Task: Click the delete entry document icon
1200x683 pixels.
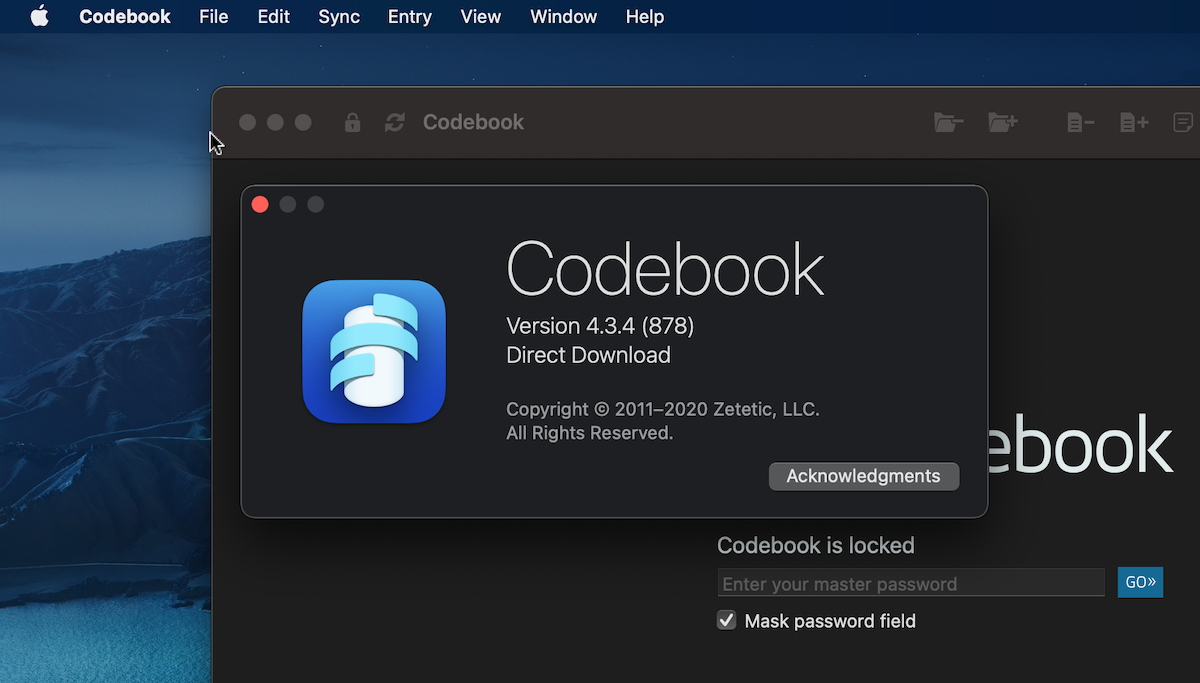Action: click(1080, 122)
